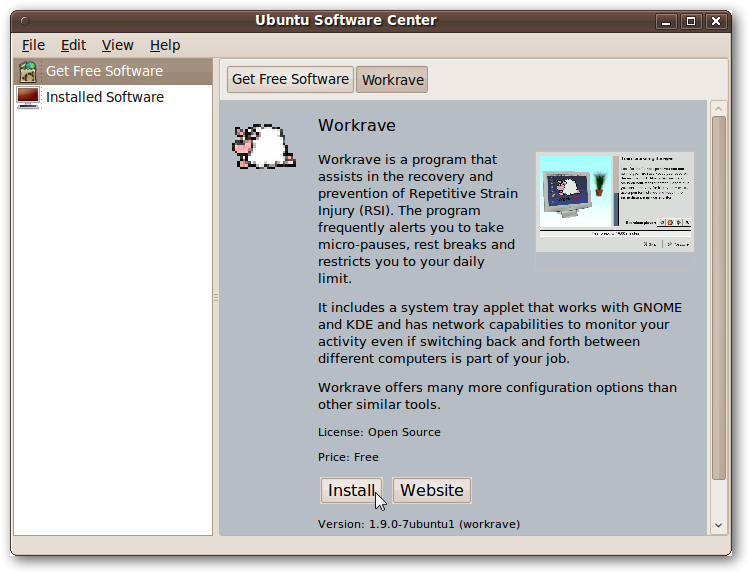Install the Workrave application
The image size is (750, 574).
pos(352,490)
